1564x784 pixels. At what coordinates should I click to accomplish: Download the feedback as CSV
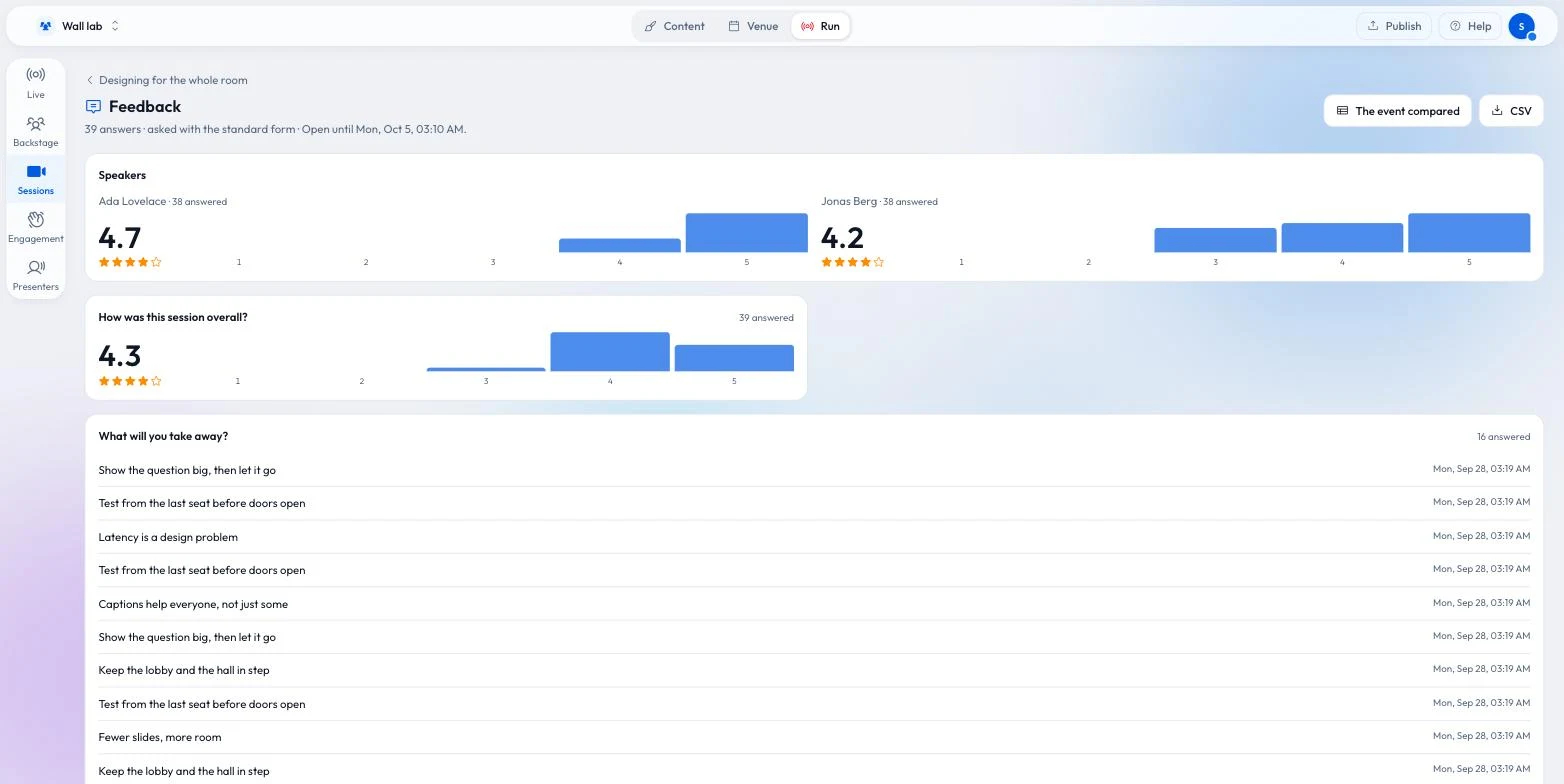(1511, 111)
